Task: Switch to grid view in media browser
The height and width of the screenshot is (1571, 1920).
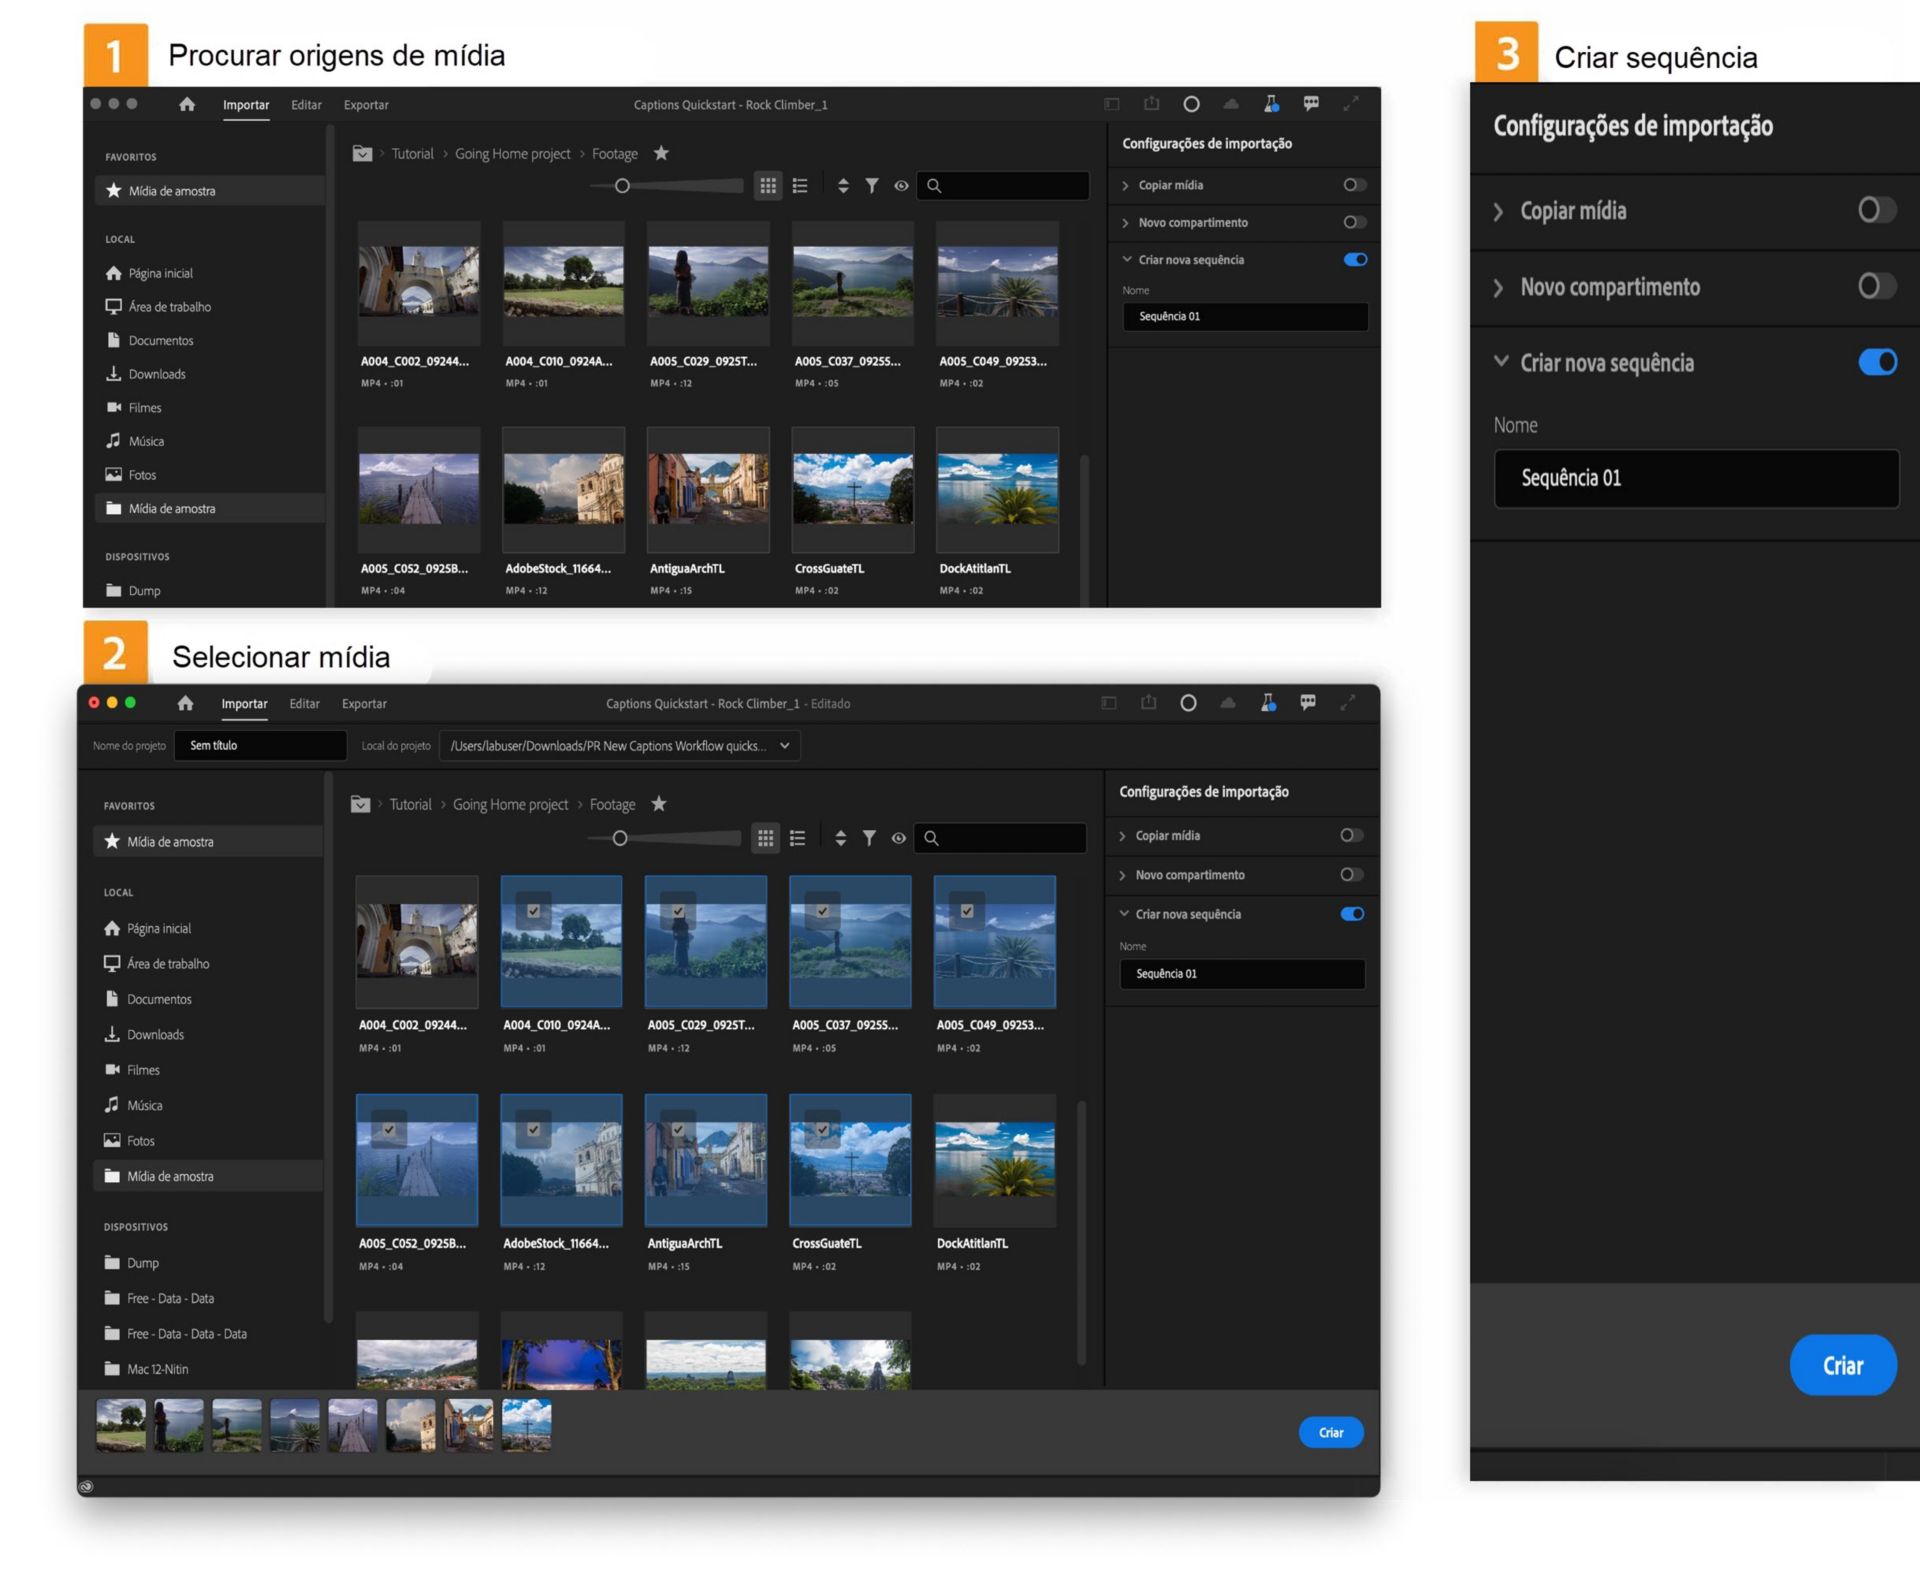Action: coord(768,185)
